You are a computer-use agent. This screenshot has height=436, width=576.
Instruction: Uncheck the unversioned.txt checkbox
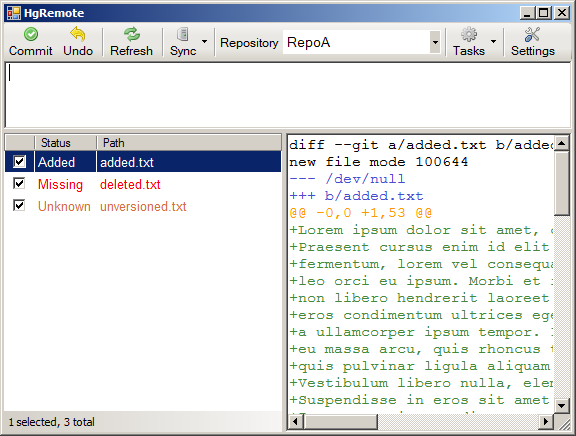click(19, 205)
